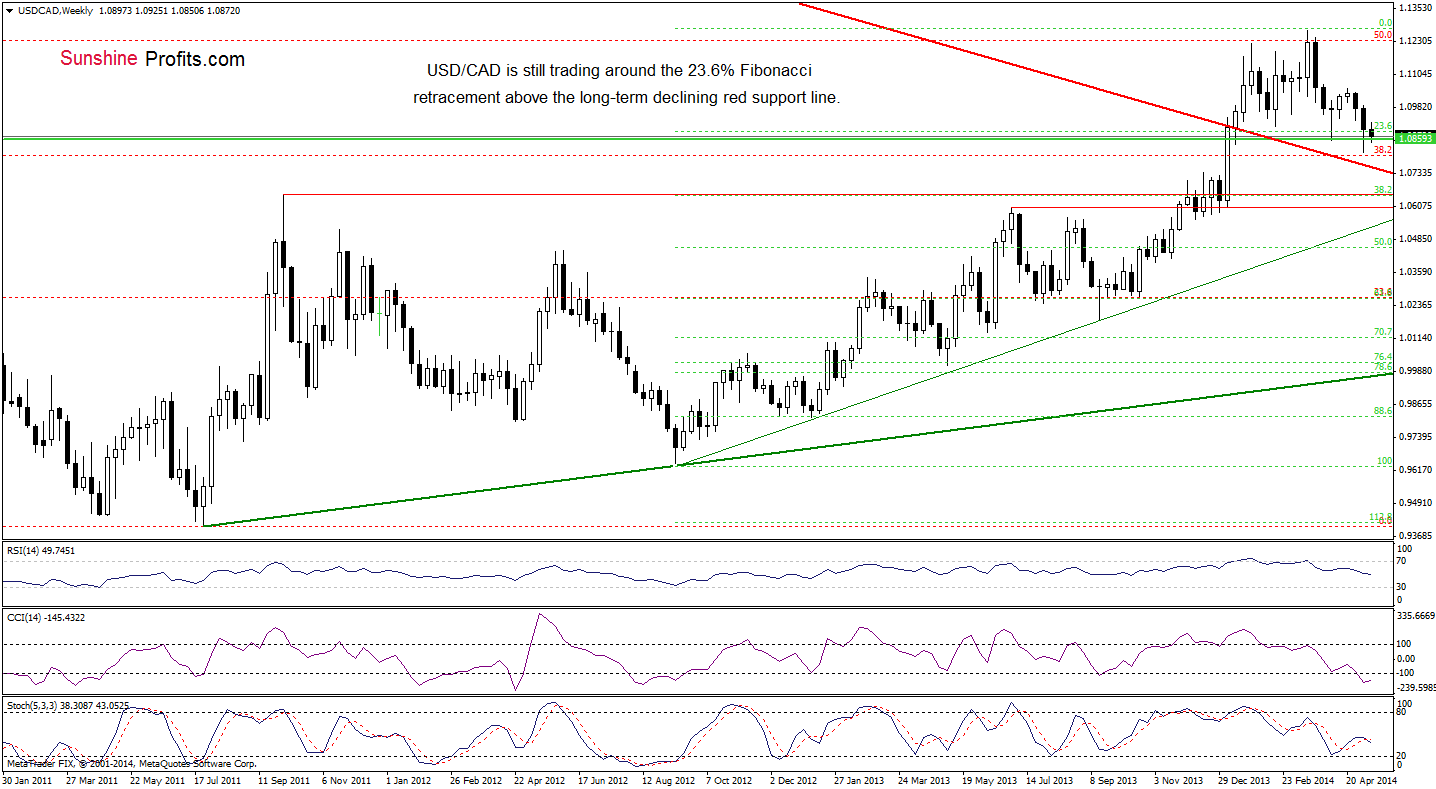Click the 0.99880 price axis label
This screenshot has height=789, width=1436.
[x=1415, y=371]
